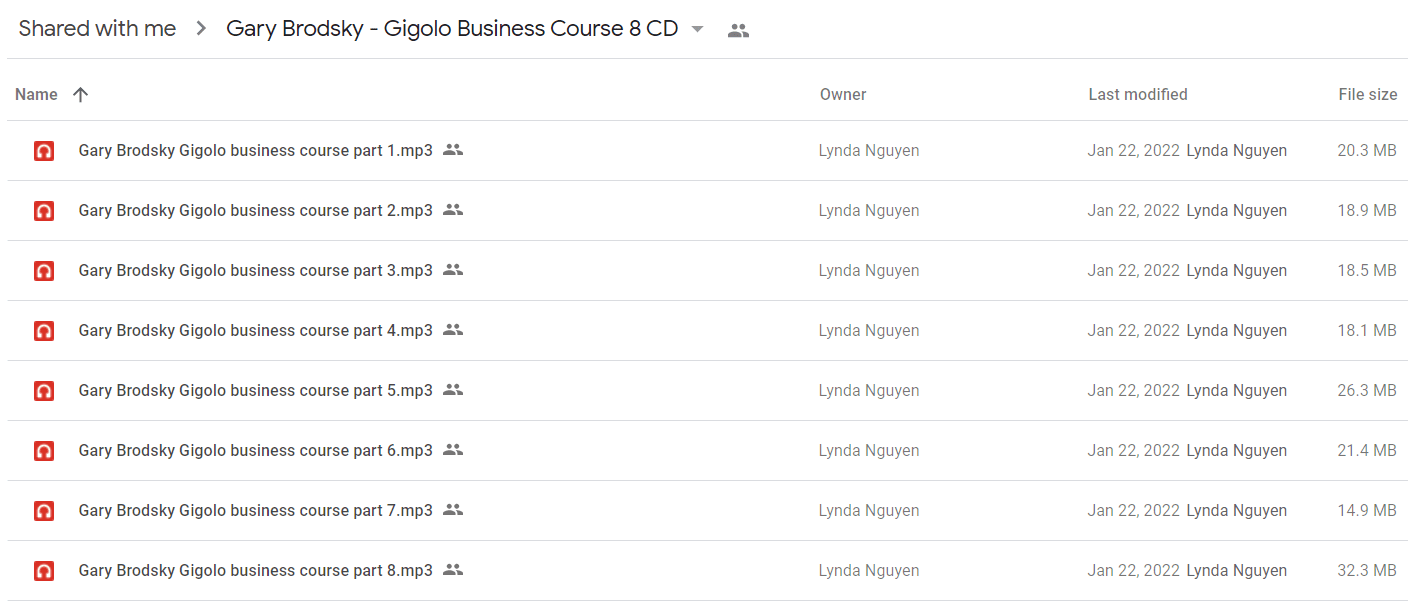Click the breadcrumb chevron separator
This screenshot has height=602, width=1408.
click(201, 29)
